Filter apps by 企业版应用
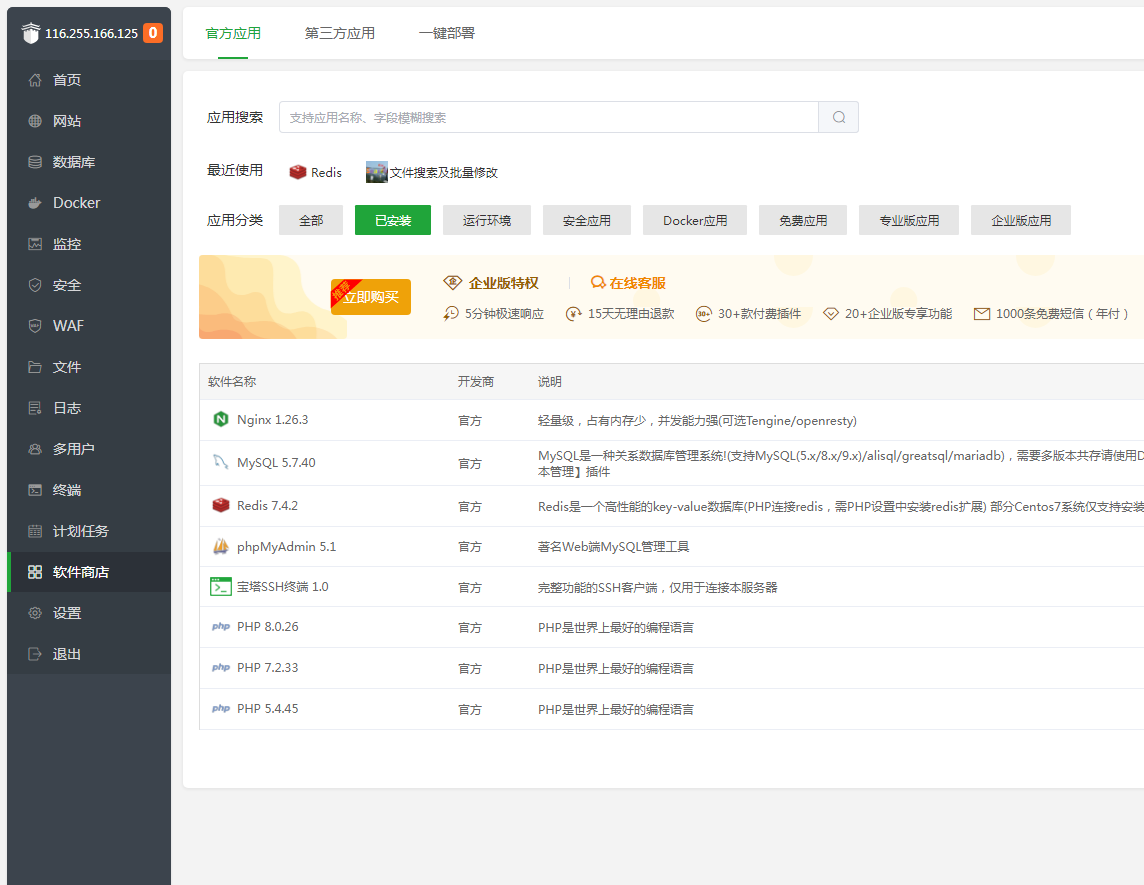 pos(1021,220)
